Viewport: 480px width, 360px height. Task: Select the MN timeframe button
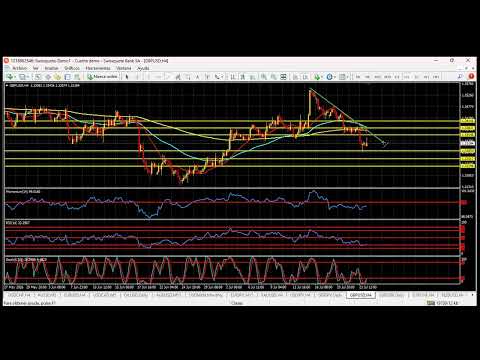click(436, 77)
